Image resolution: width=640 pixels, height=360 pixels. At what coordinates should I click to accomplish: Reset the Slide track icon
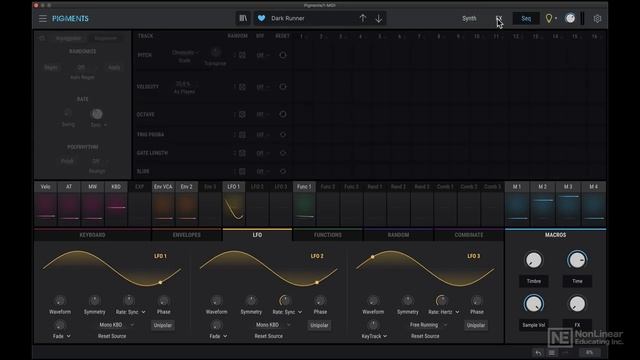point(282,171)
